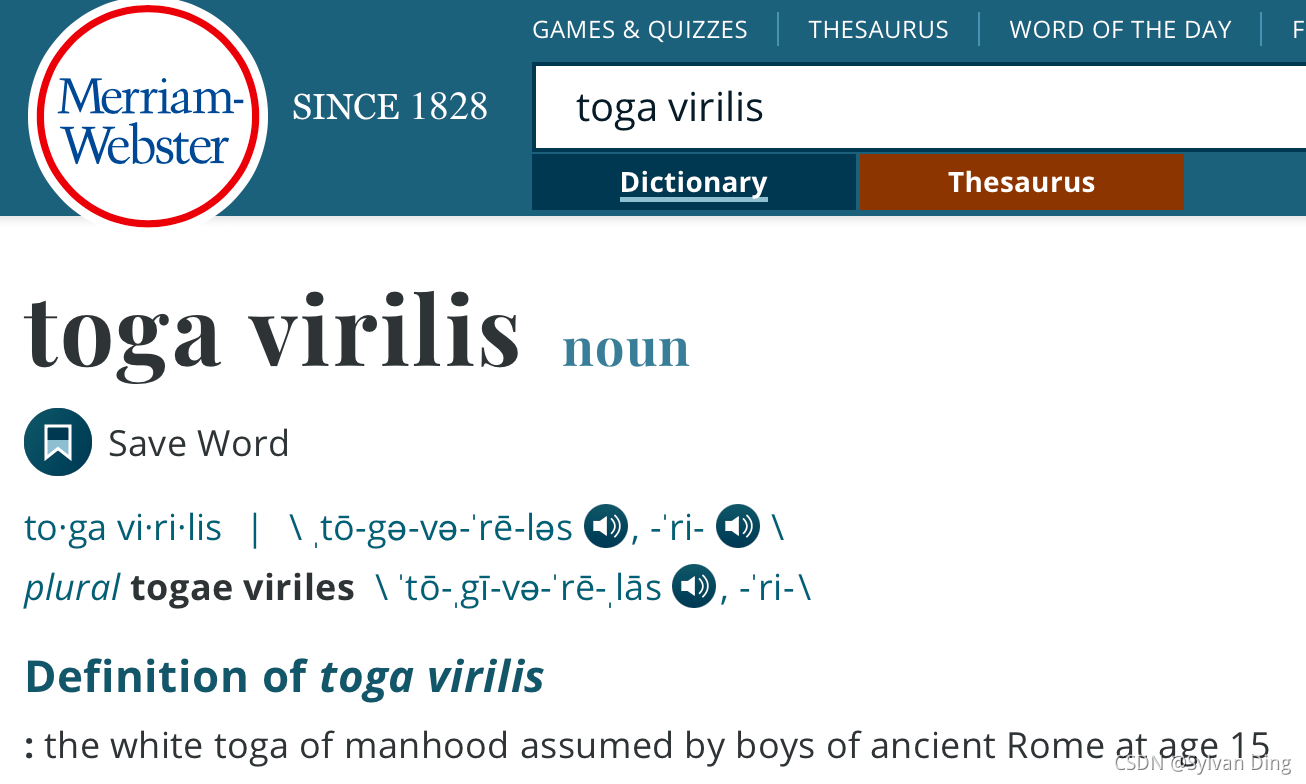Play the plural togae viriles pronunciation audio
1306x784 pixels.
[x=694, y=587]
